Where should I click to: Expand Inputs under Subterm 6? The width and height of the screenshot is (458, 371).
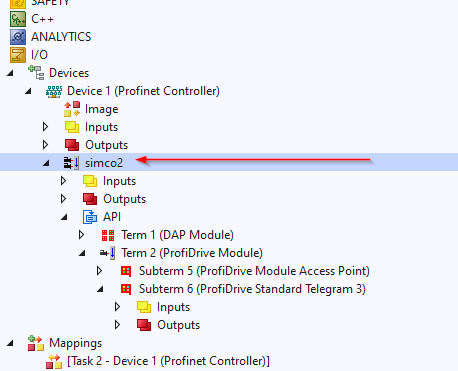coord(117,307)
